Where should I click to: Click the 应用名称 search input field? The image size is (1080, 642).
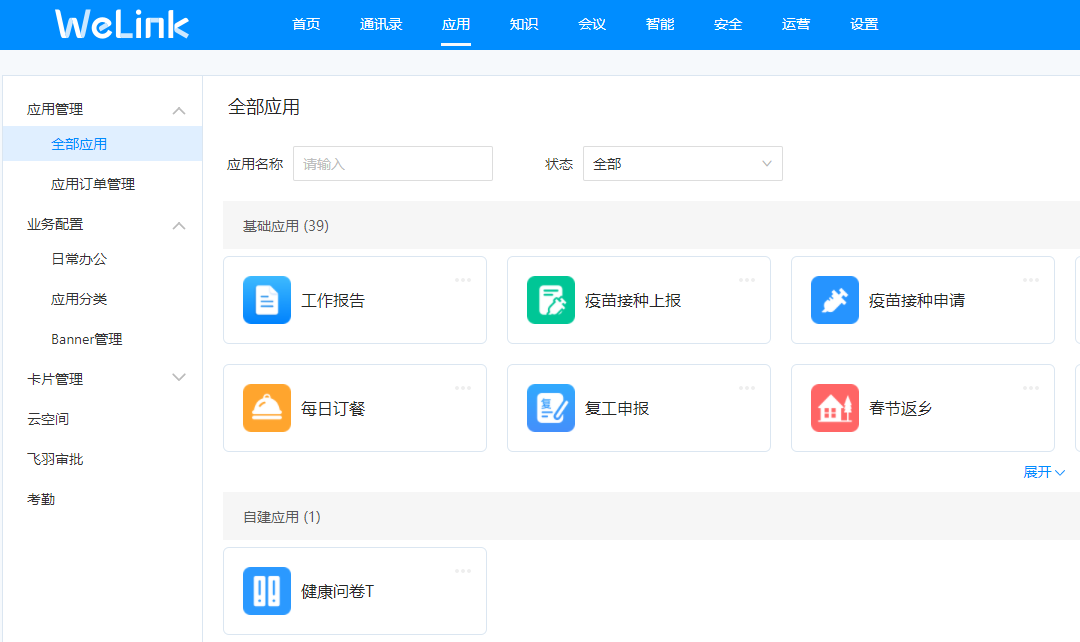pos(392,163)
